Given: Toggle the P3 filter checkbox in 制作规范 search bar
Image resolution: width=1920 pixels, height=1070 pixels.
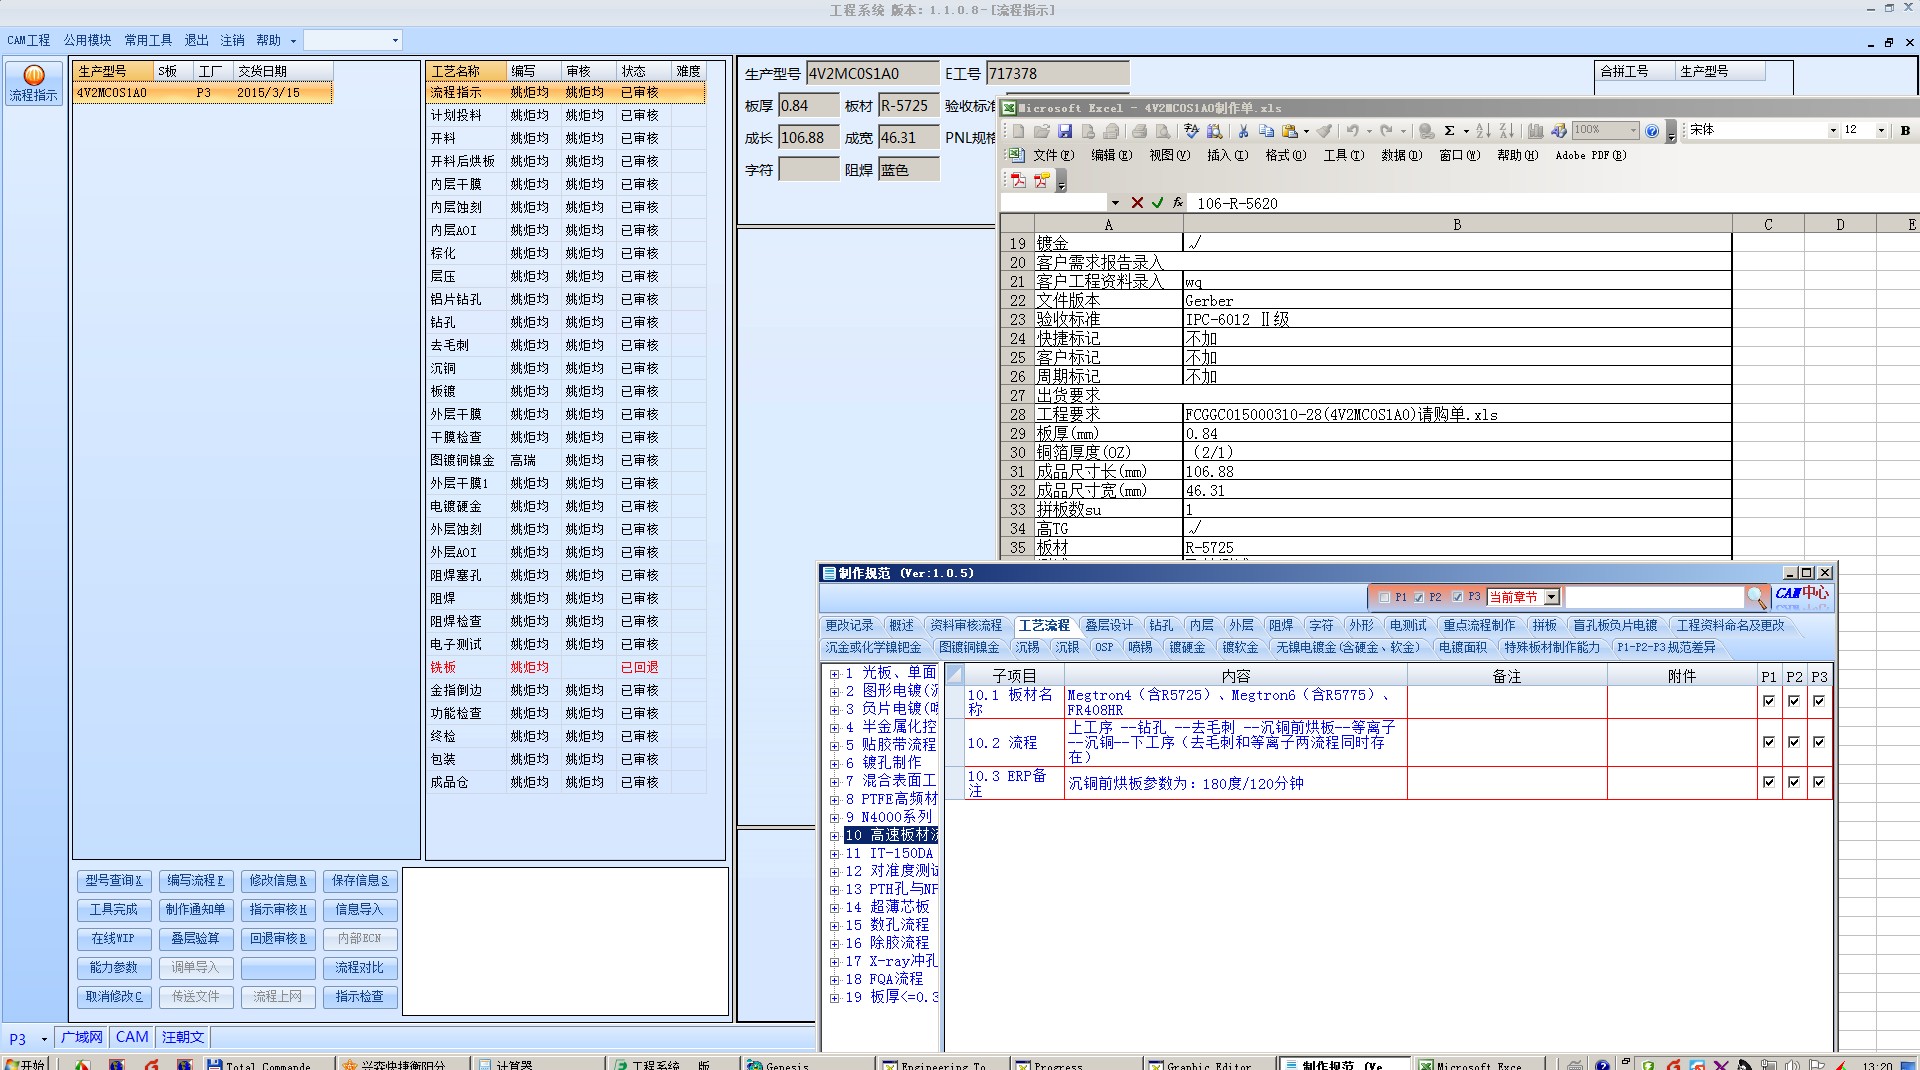Looking at the screenshot, I should coord(1457,597).
